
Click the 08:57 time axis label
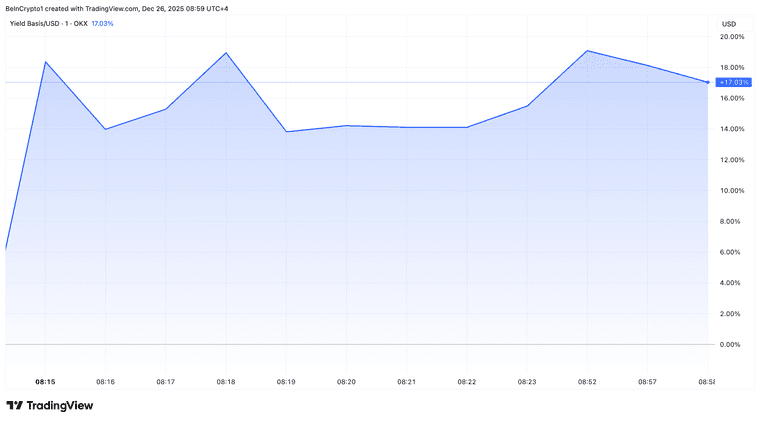click(x=647, y=381)
